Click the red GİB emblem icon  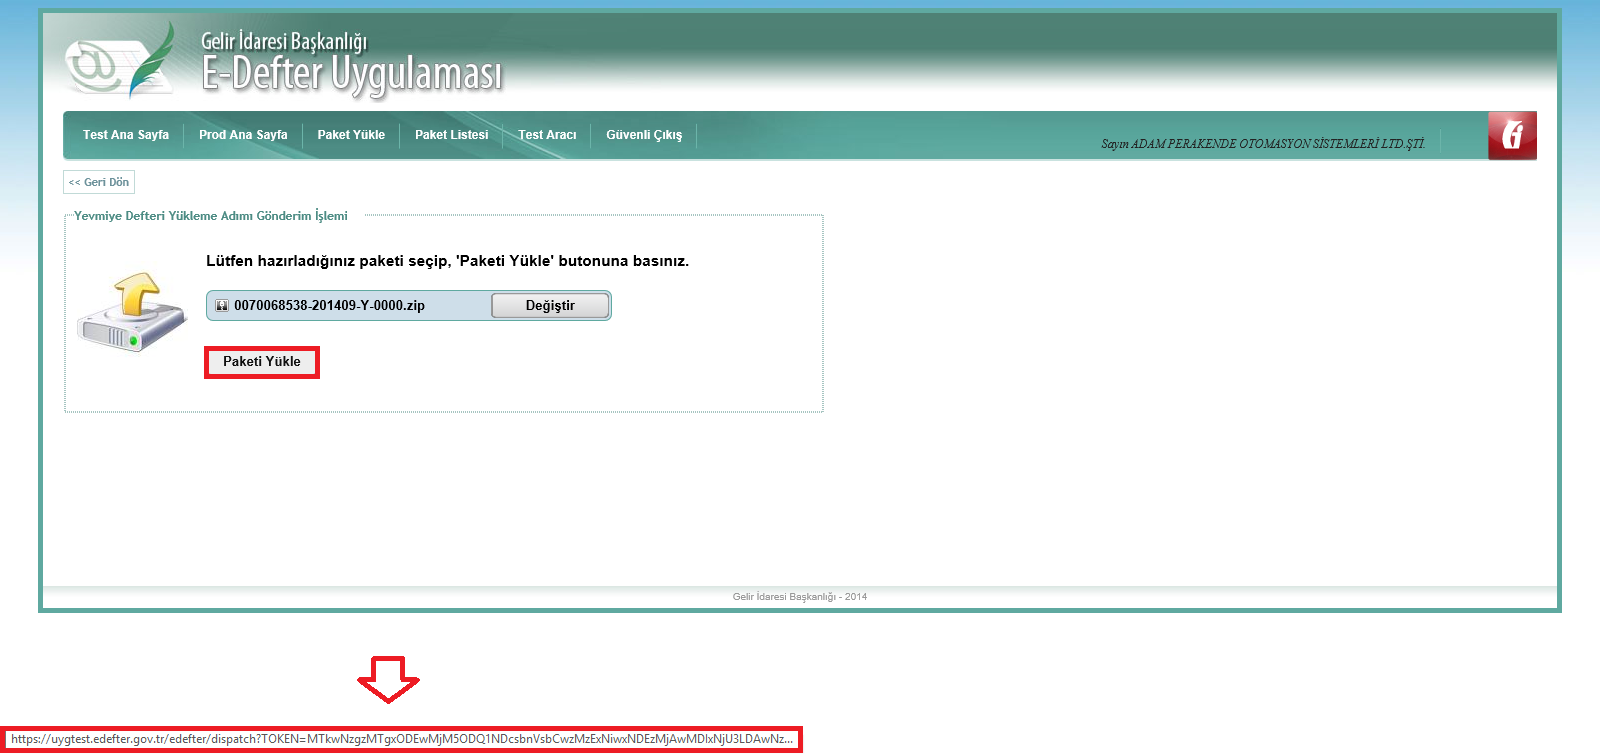(x=1512, y=135)
